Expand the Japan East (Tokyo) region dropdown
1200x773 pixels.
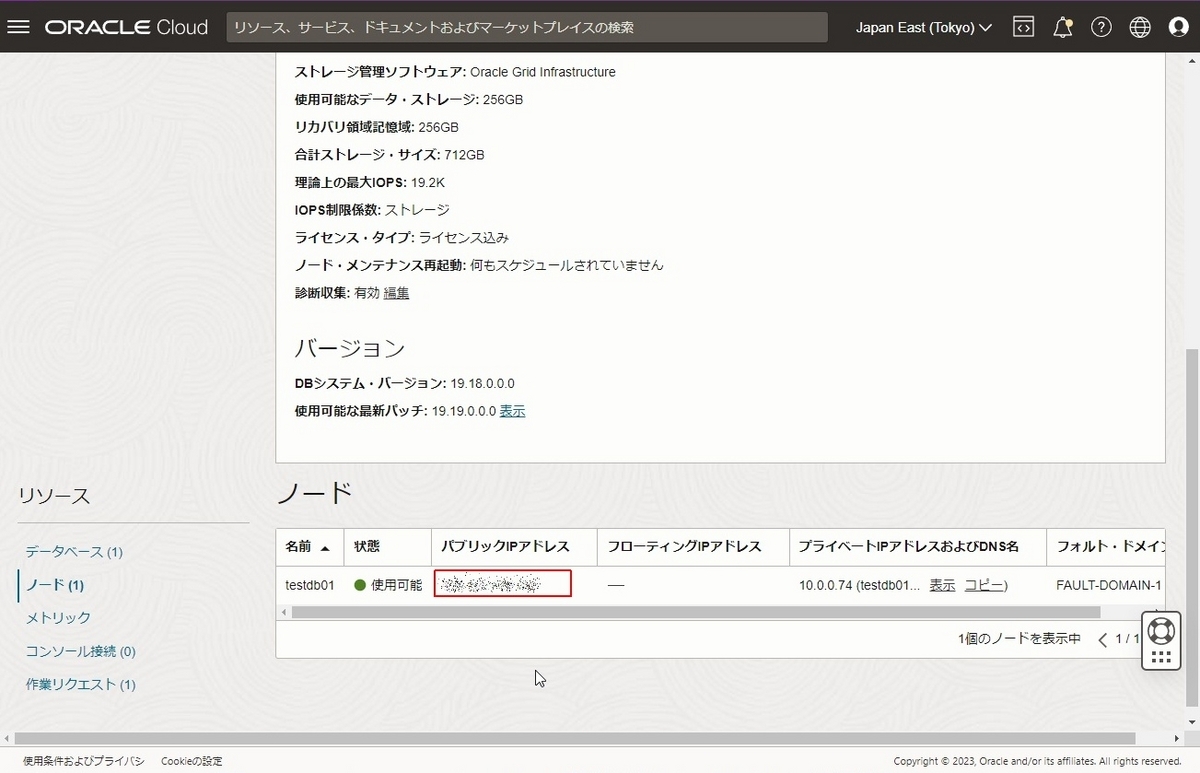tap(922, 27)
